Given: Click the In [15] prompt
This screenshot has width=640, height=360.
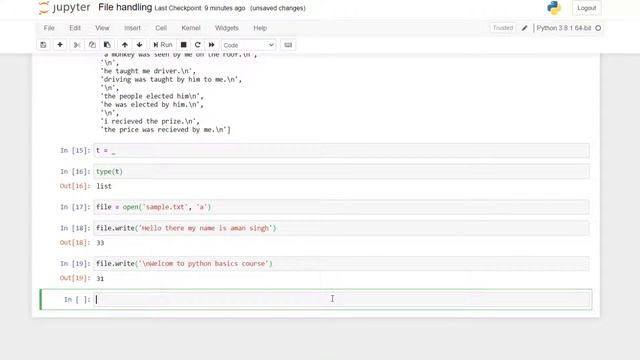Looking at the screenshot, I should click(75, 151).
